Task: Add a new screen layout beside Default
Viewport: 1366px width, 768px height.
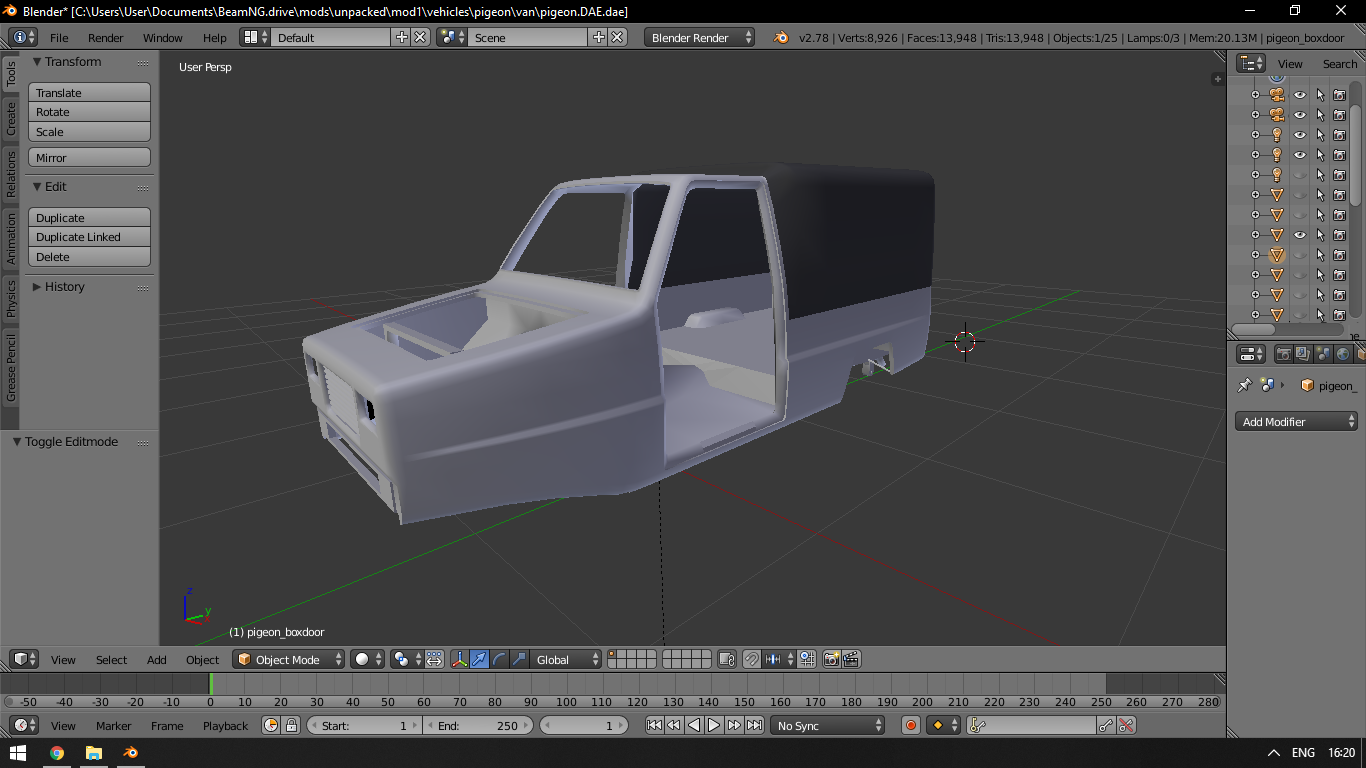Action: (x=402, y=37)
